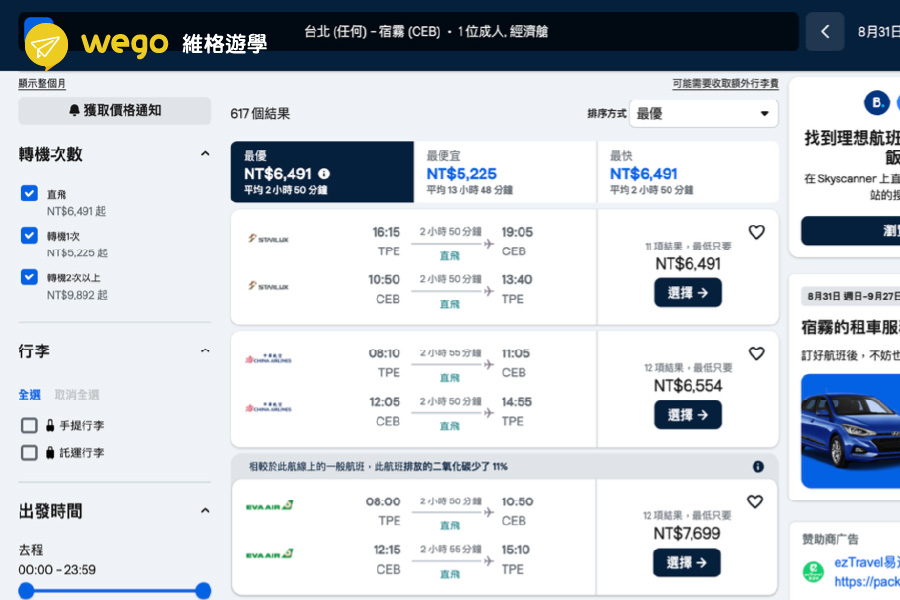Viewport: 900px width, 600px height.
Task: Switch to the 最便宜 NT$5,225 tab
Action: point(504,172)
